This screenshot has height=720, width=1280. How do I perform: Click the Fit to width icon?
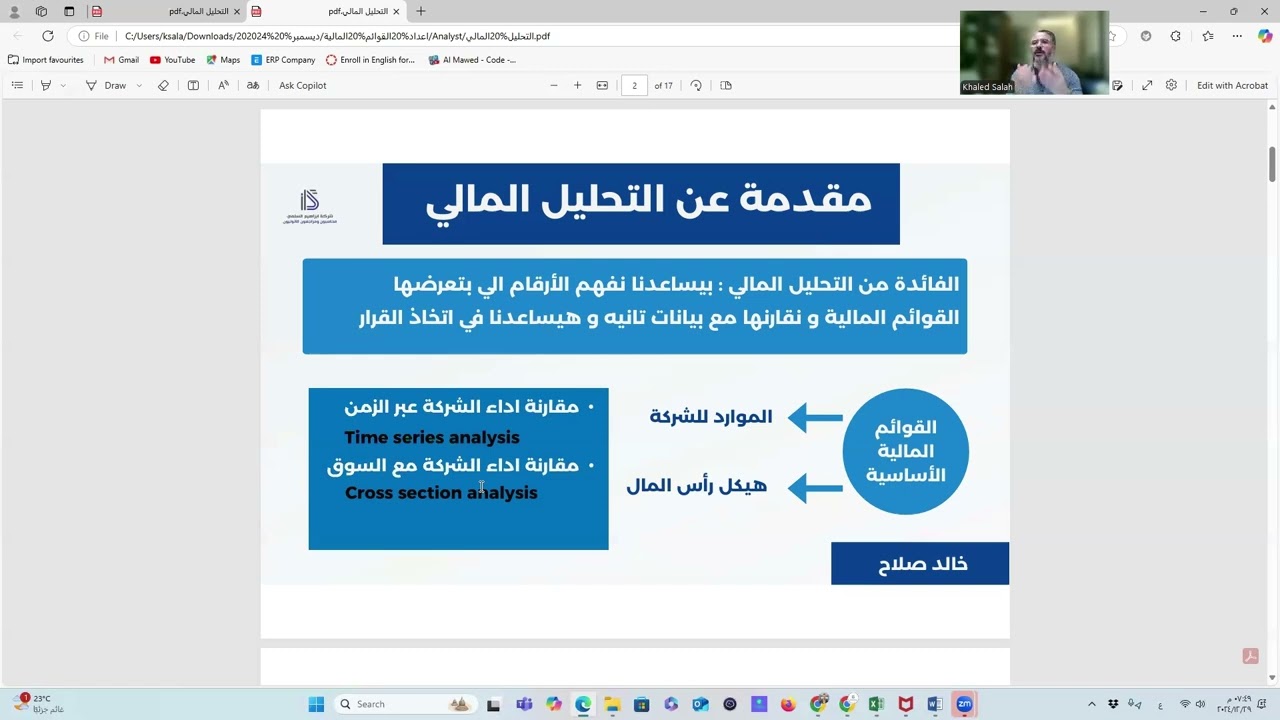602,85
